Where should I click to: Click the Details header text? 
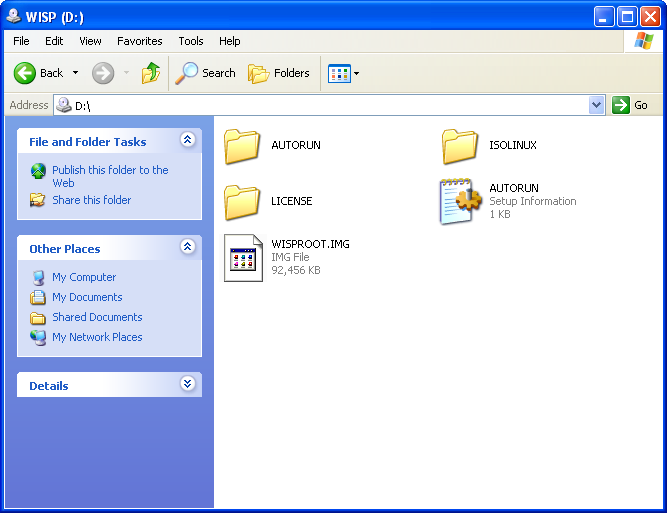tap(48, 386)
